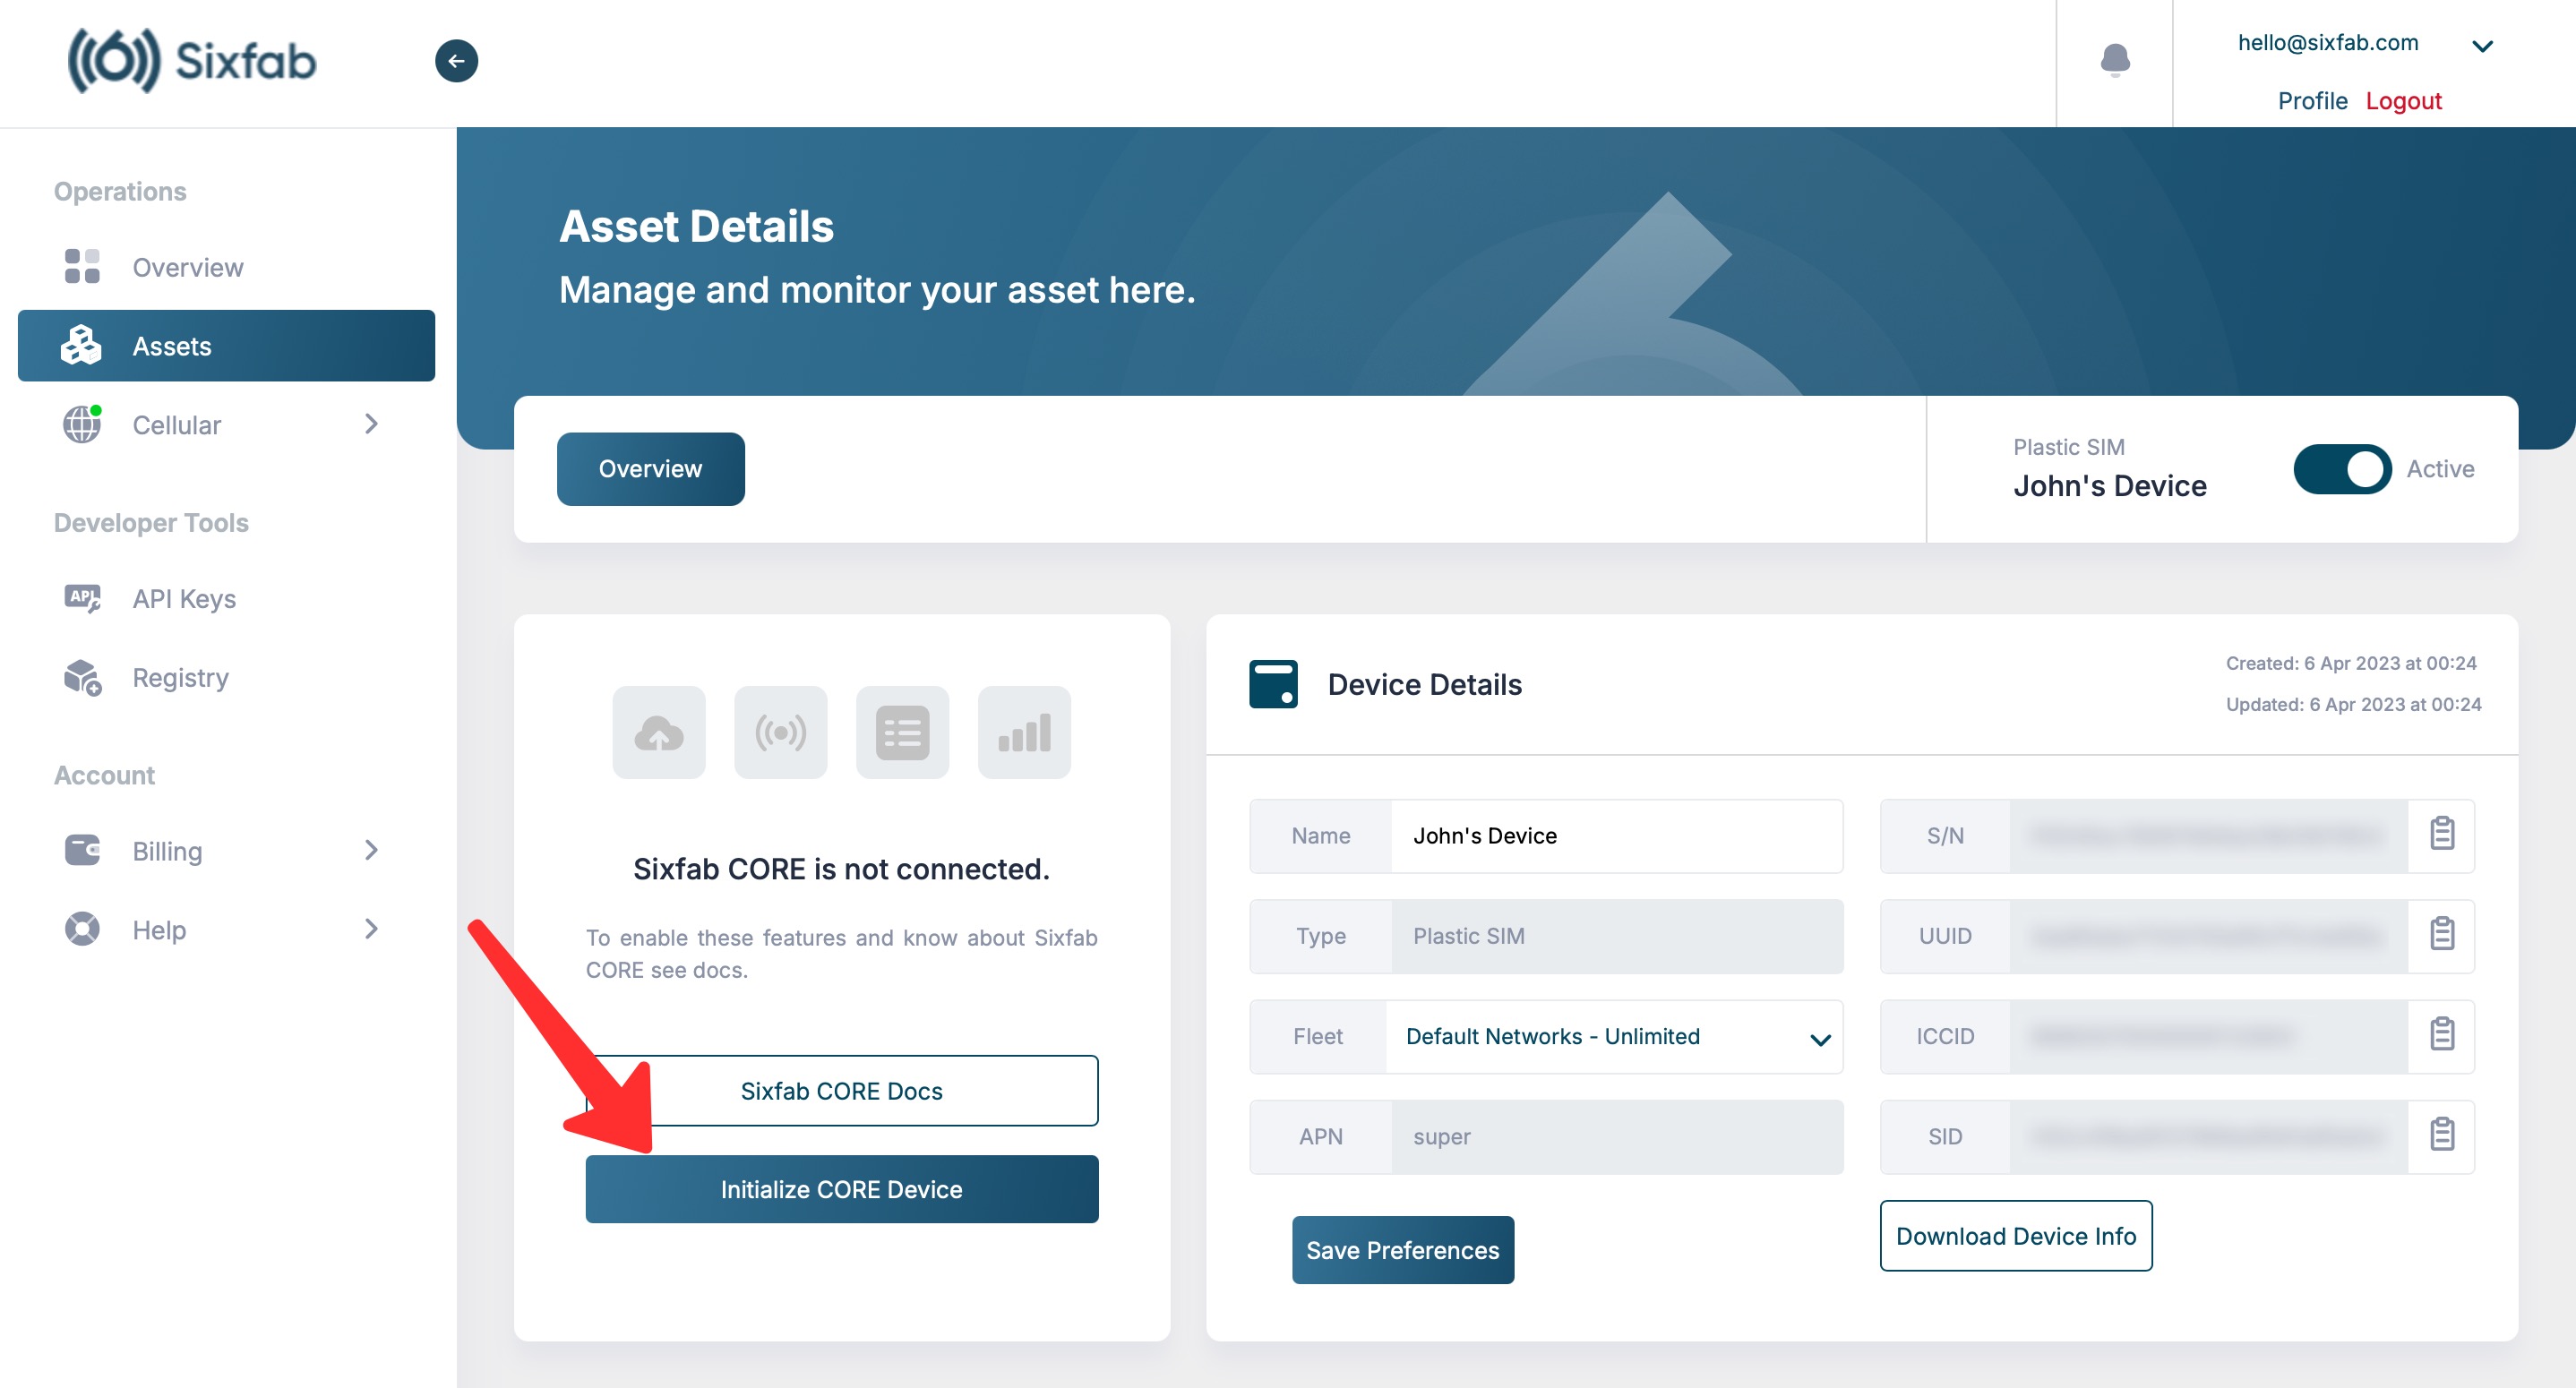Image resolution: width=2576 pixels, height=1388 pixels.
Task: Click the Save Preferences button
Action: click(1400, 1247)
